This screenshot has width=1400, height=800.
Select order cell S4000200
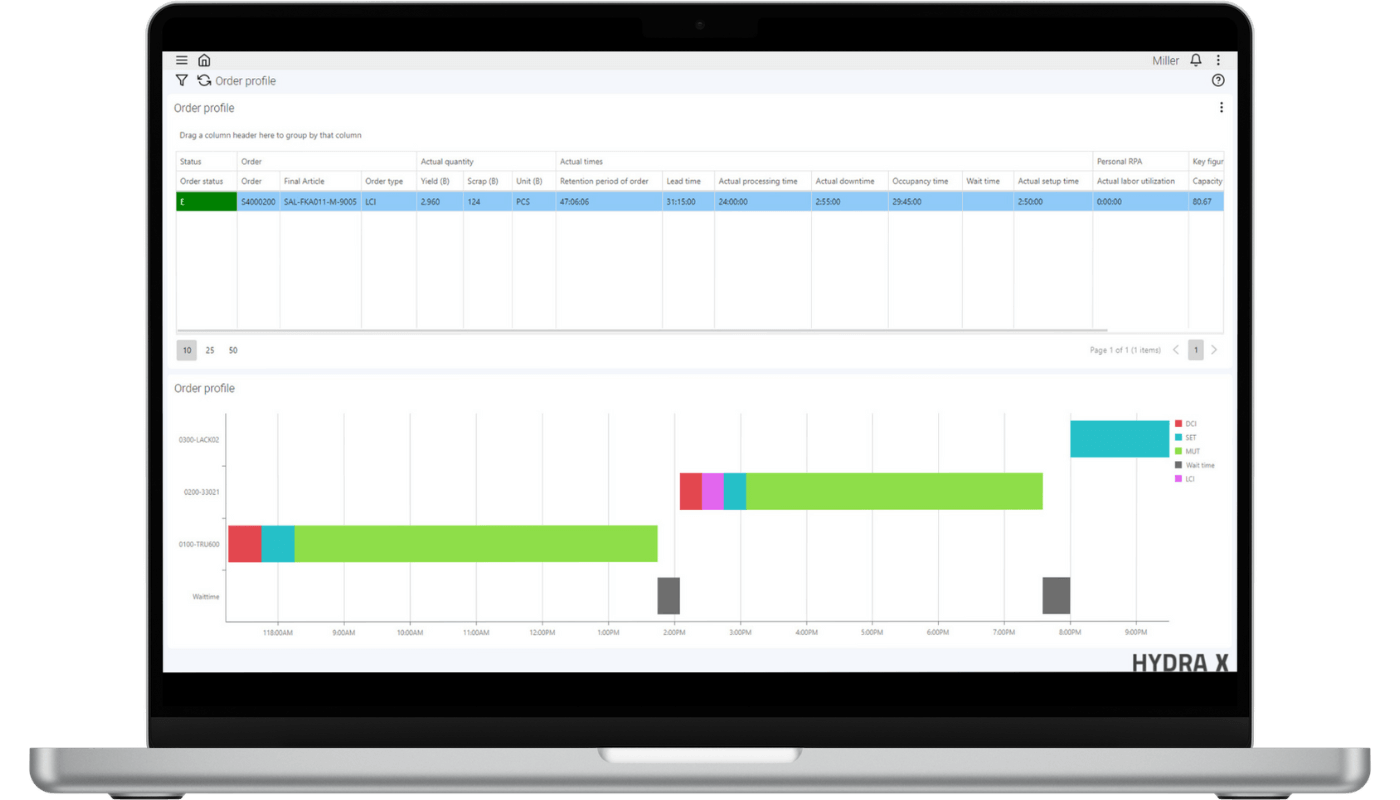(258, 202)
